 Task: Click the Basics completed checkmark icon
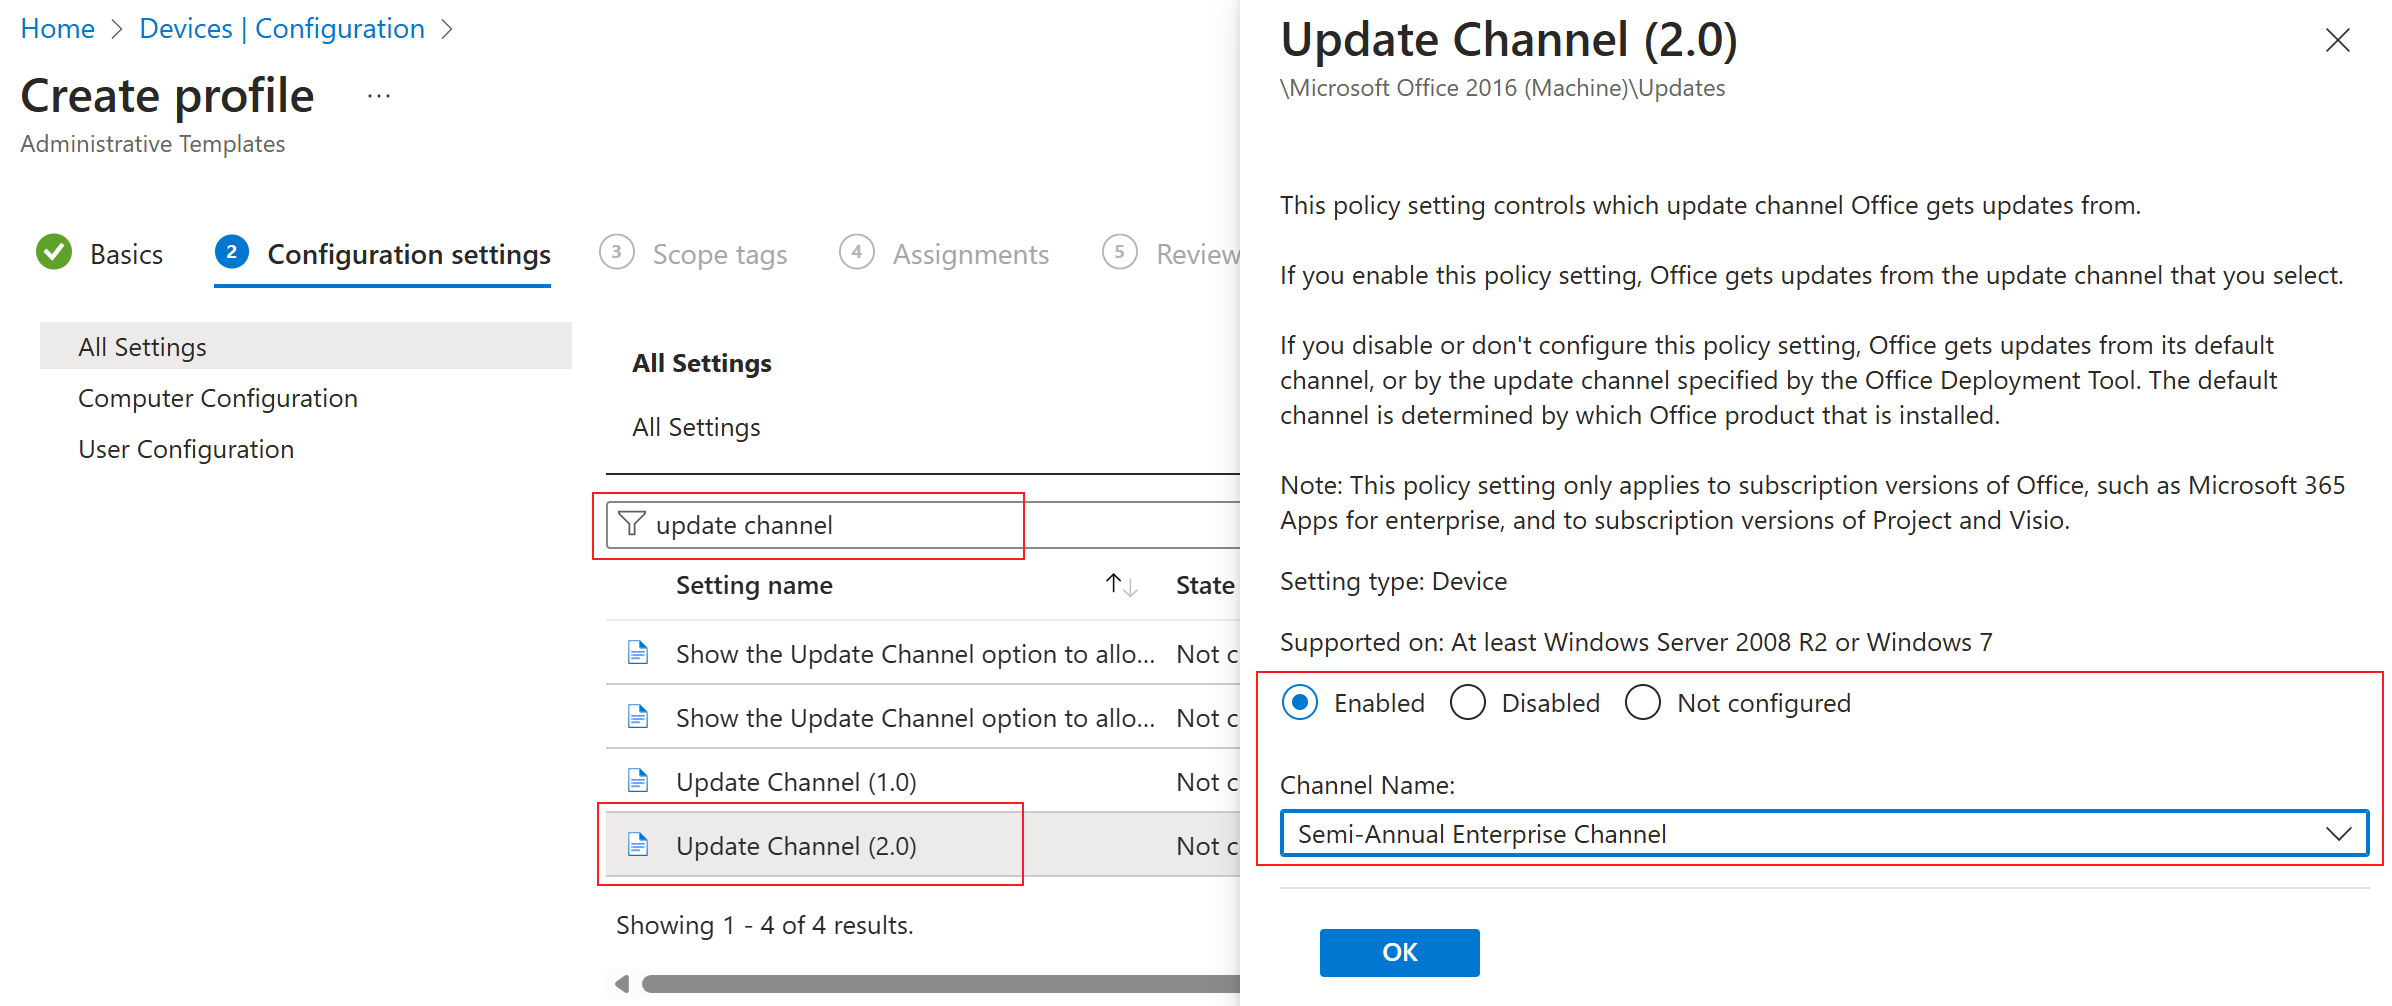tap(54, 253)
